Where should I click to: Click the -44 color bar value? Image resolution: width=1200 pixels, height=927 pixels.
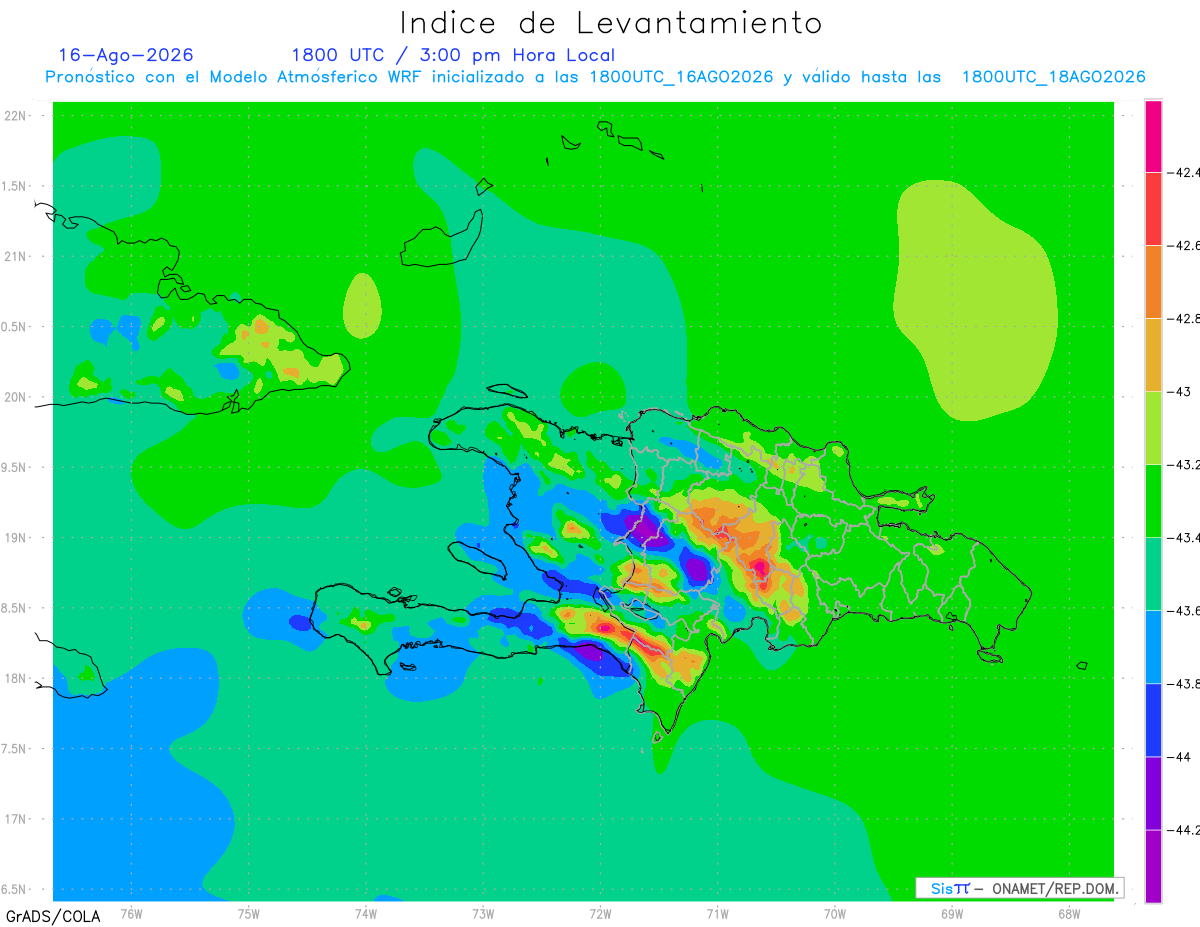click(1181, 757)
